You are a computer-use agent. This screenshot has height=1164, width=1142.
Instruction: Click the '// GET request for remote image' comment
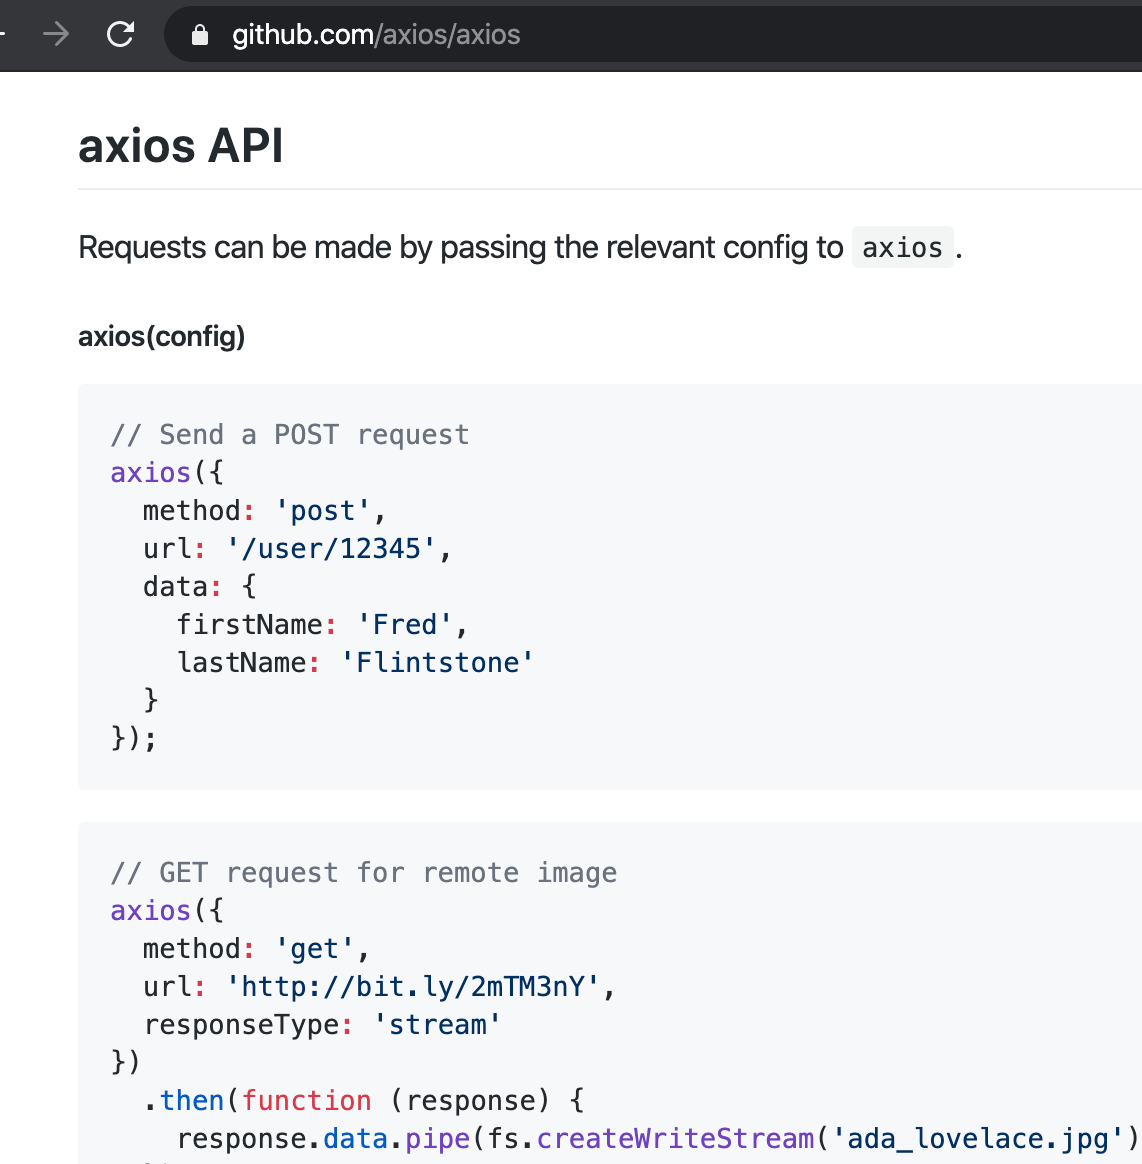click(364, 872)
